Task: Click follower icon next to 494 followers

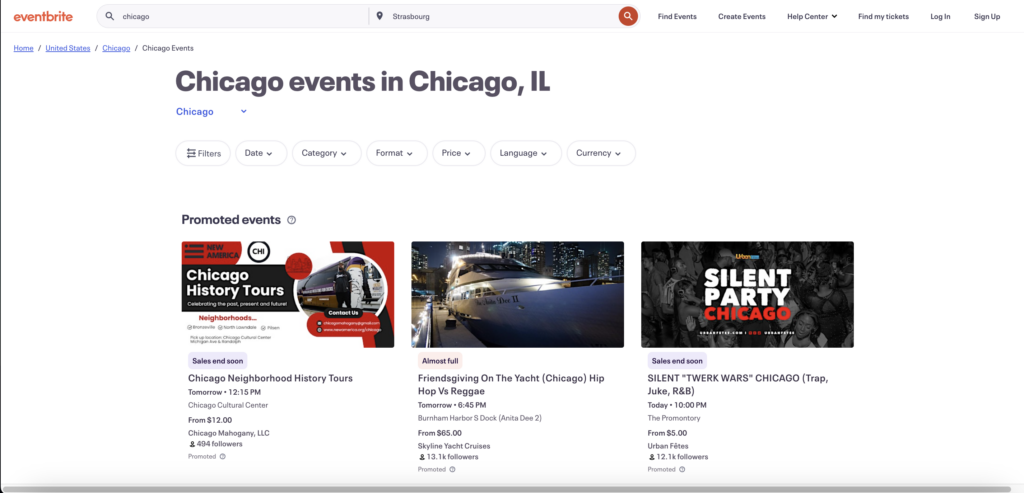Action: coord(191,444)
